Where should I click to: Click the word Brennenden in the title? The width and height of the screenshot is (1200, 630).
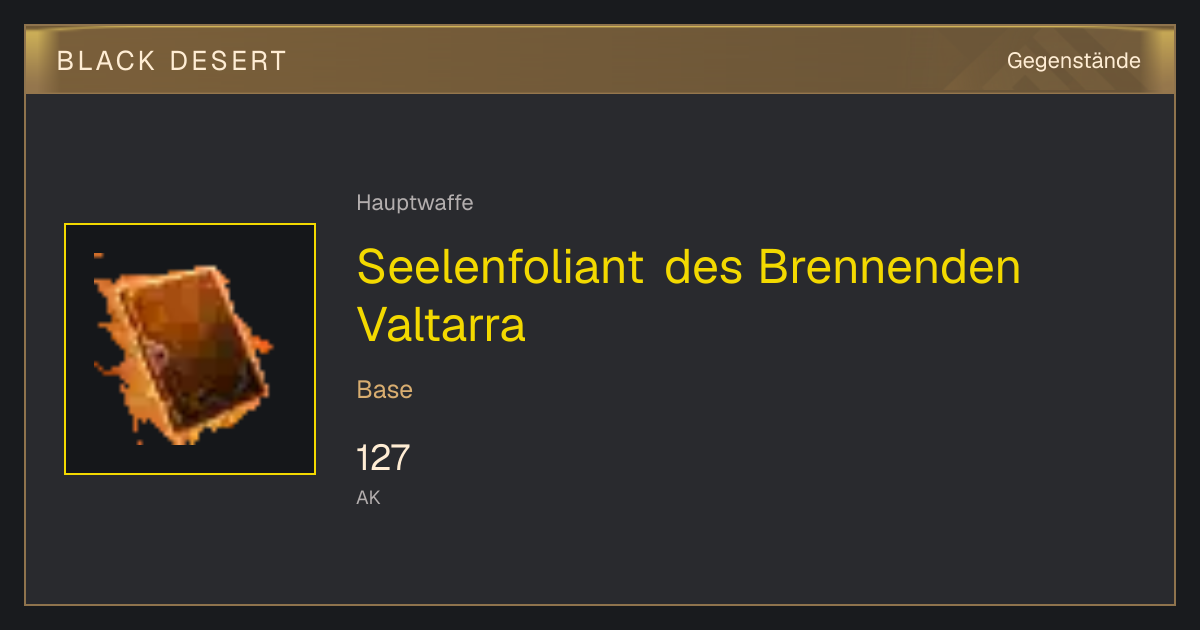click(x=890, y=267)
